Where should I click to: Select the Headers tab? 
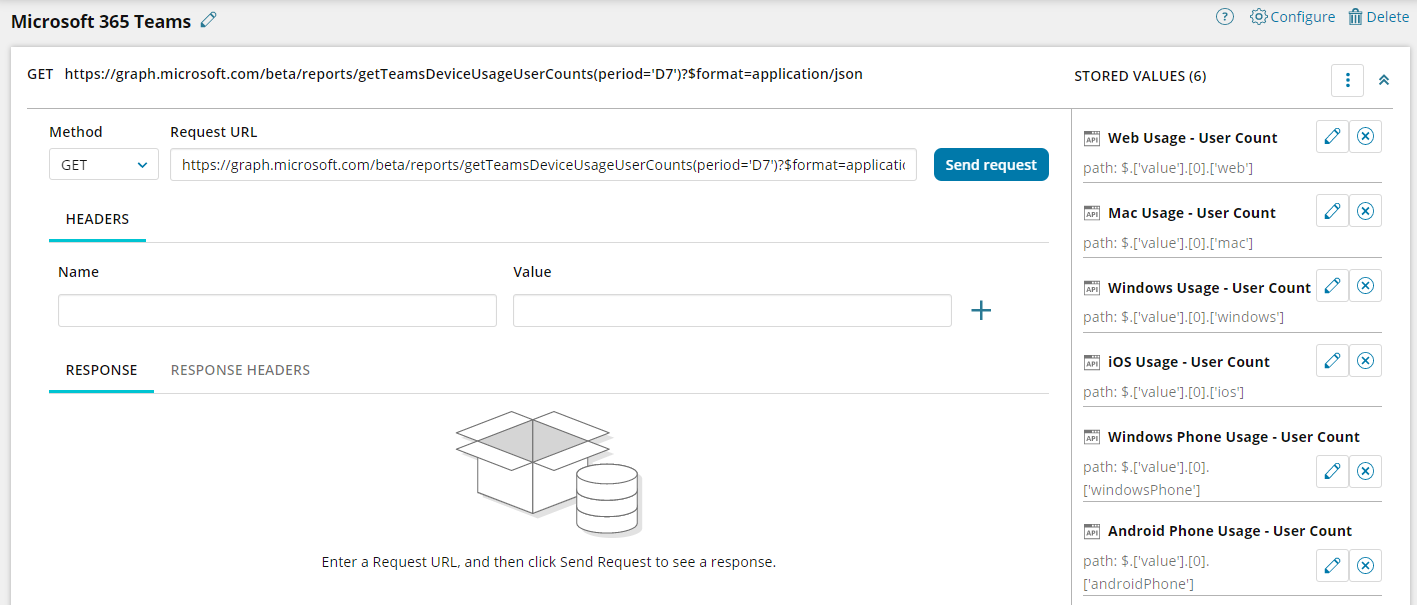(97, 219)
